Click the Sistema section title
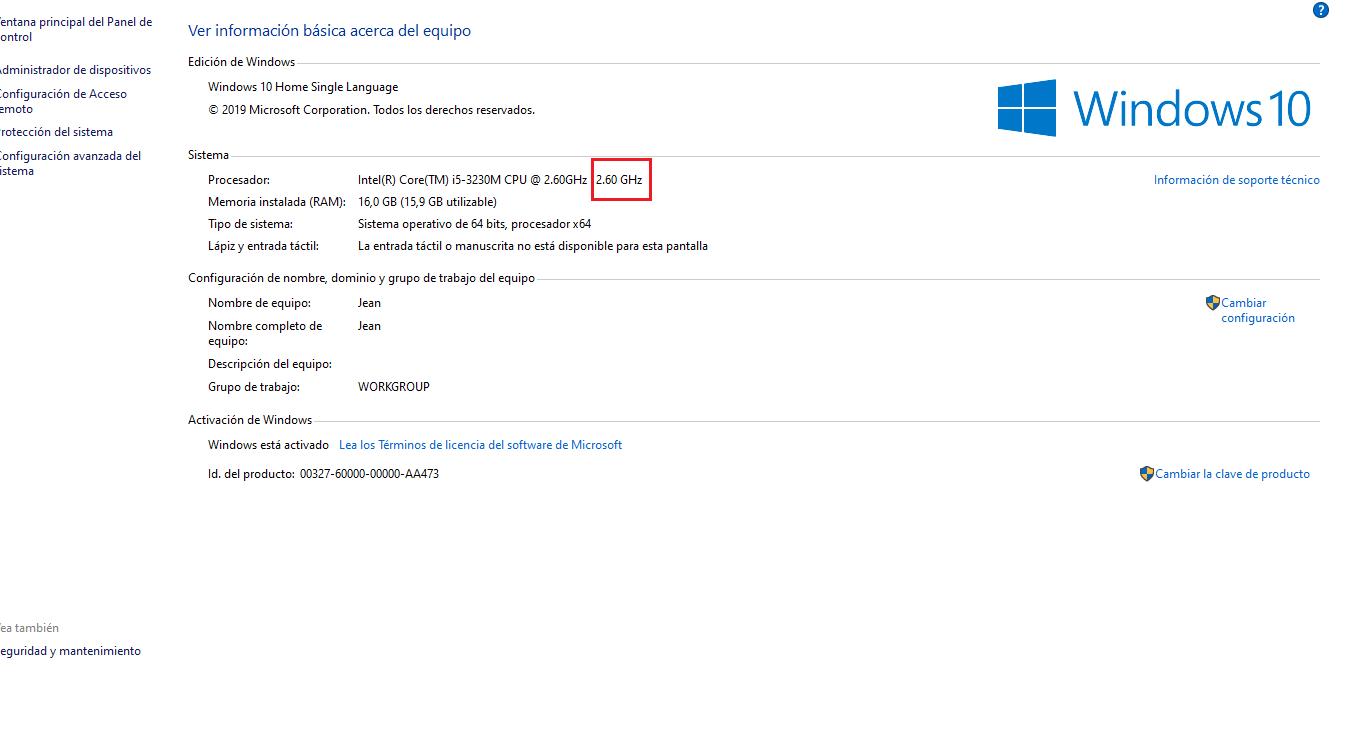Screen dimensions: 1366x736 pos(208,155)
